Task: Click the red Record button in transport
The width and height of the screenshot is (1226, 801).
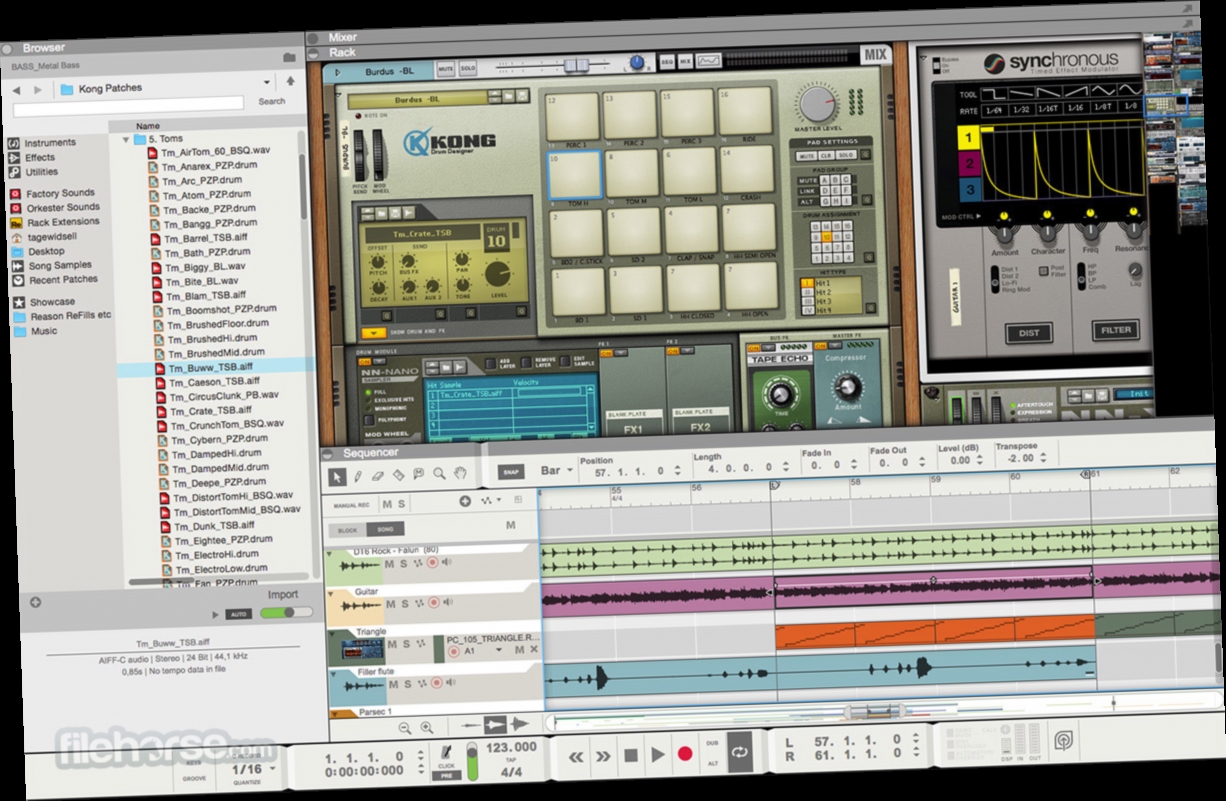Action: point(685,754)
